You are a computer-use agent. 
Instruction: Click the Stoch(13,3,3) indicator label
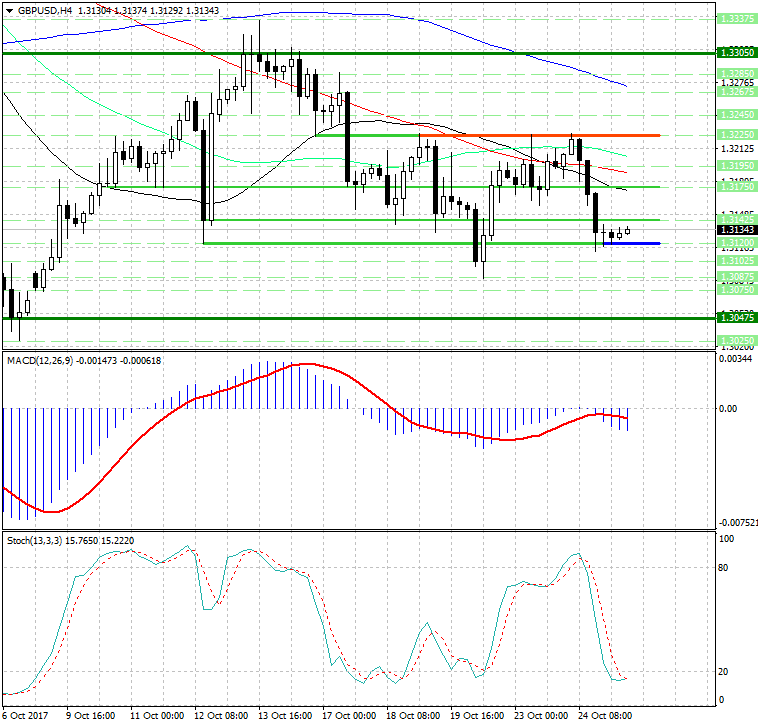[38, 540]
